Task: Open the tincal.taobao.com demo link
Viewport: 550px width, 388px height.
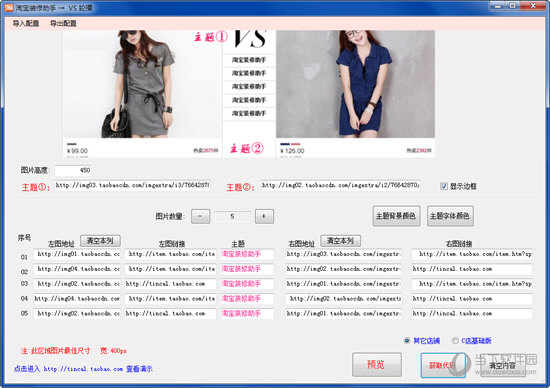Action: (83, 369)
